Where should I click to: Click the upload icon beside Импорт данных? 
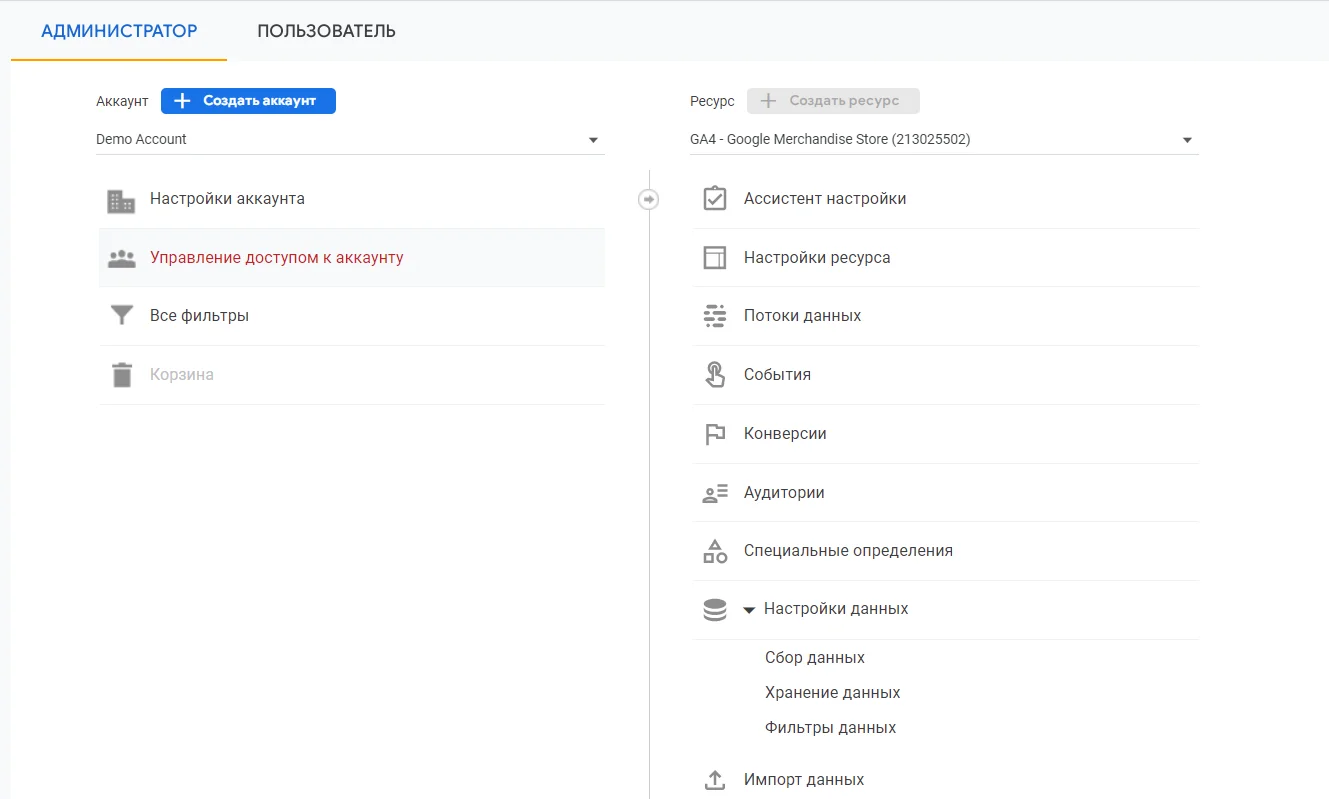coord(714,780)
